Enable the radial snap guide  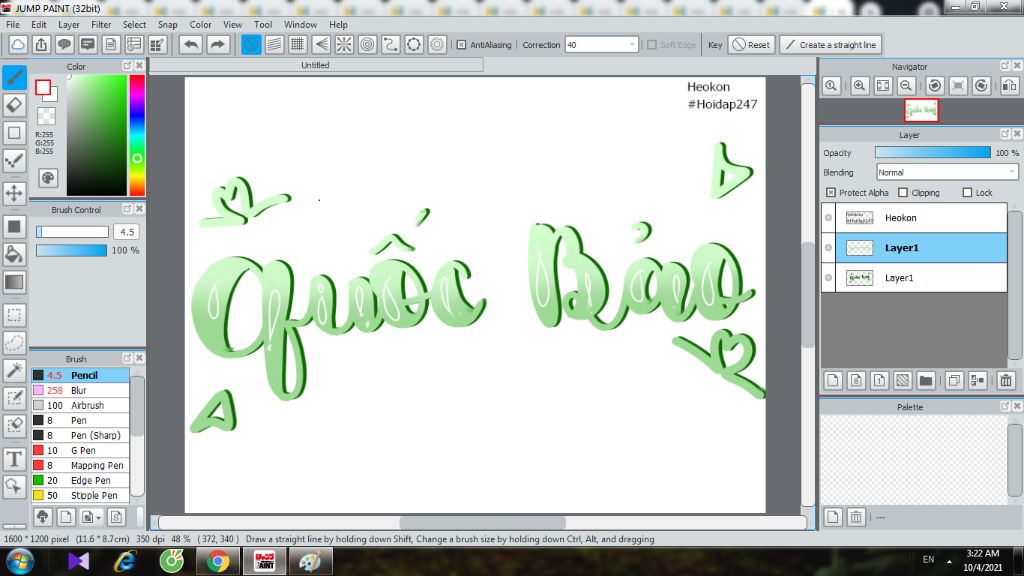pyautogui.click(x=344, y=44)
